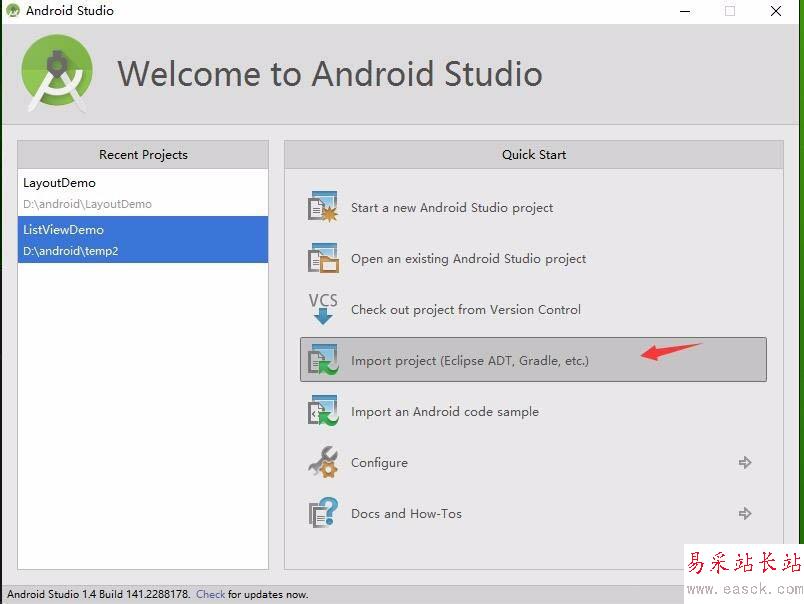This screenshot has width=804, height=604.
Task: Click the Import project icon
Action: pos(323,359)
